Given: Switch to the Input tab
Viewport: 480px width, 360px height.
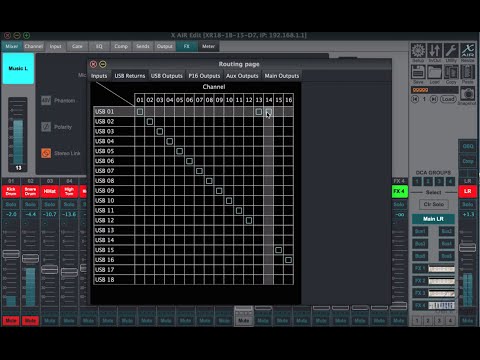Looking at the screenshot, I should (x=55, y=46).
